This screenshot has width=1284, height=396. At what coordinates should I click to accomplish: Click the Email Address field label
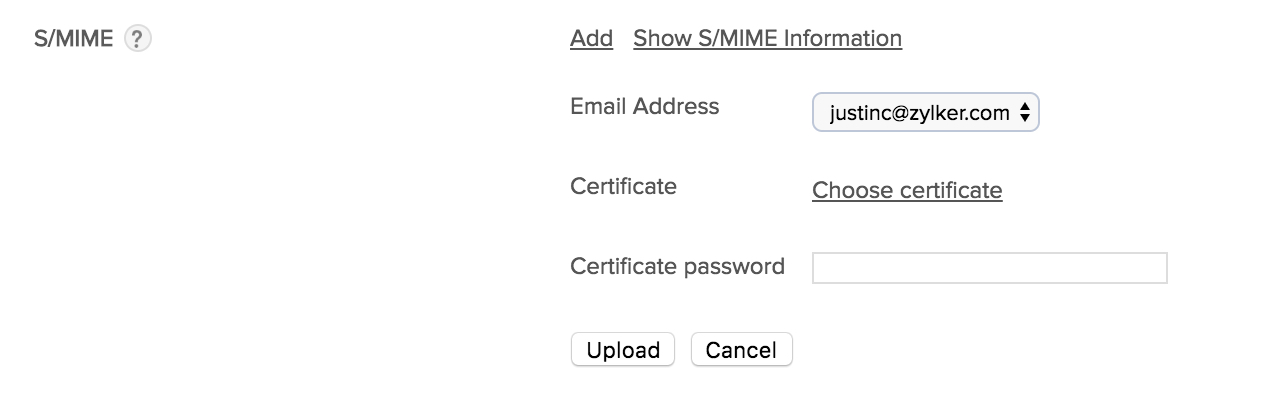[x=644, y=106]
